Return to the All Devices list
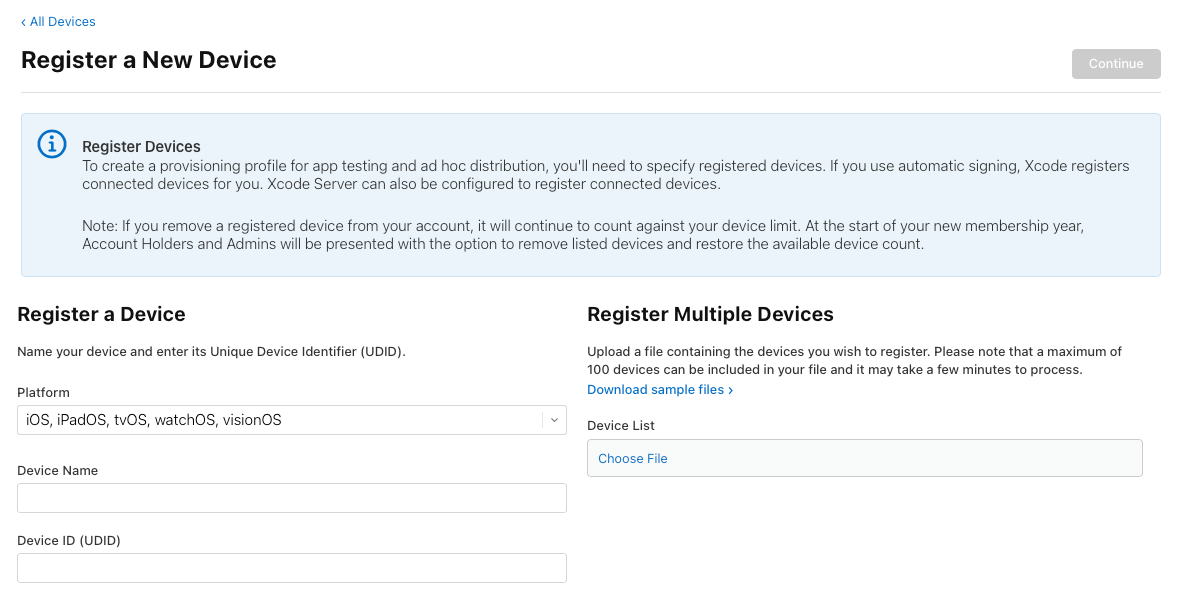This screenshot has height=599, width=1191. pos(57,21)
